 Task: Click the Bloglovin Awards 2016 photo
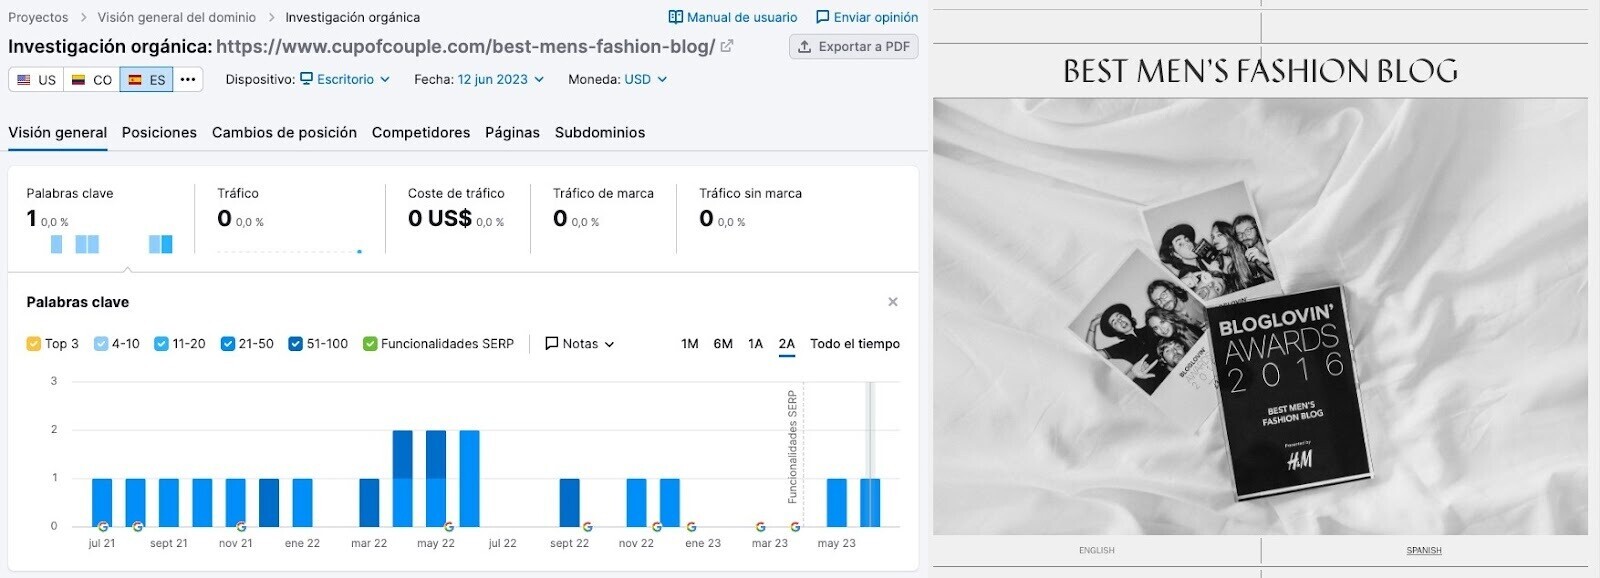[x=1260, y=316]
